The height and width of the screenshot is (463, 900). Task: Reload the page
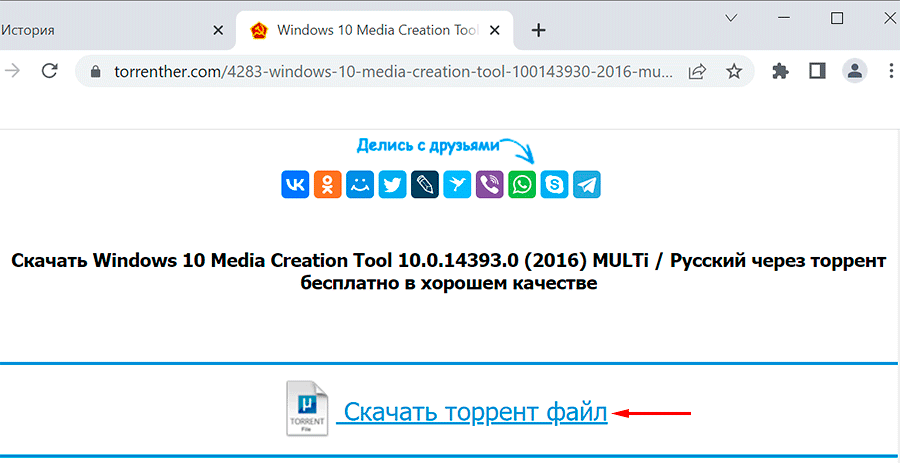51,71
